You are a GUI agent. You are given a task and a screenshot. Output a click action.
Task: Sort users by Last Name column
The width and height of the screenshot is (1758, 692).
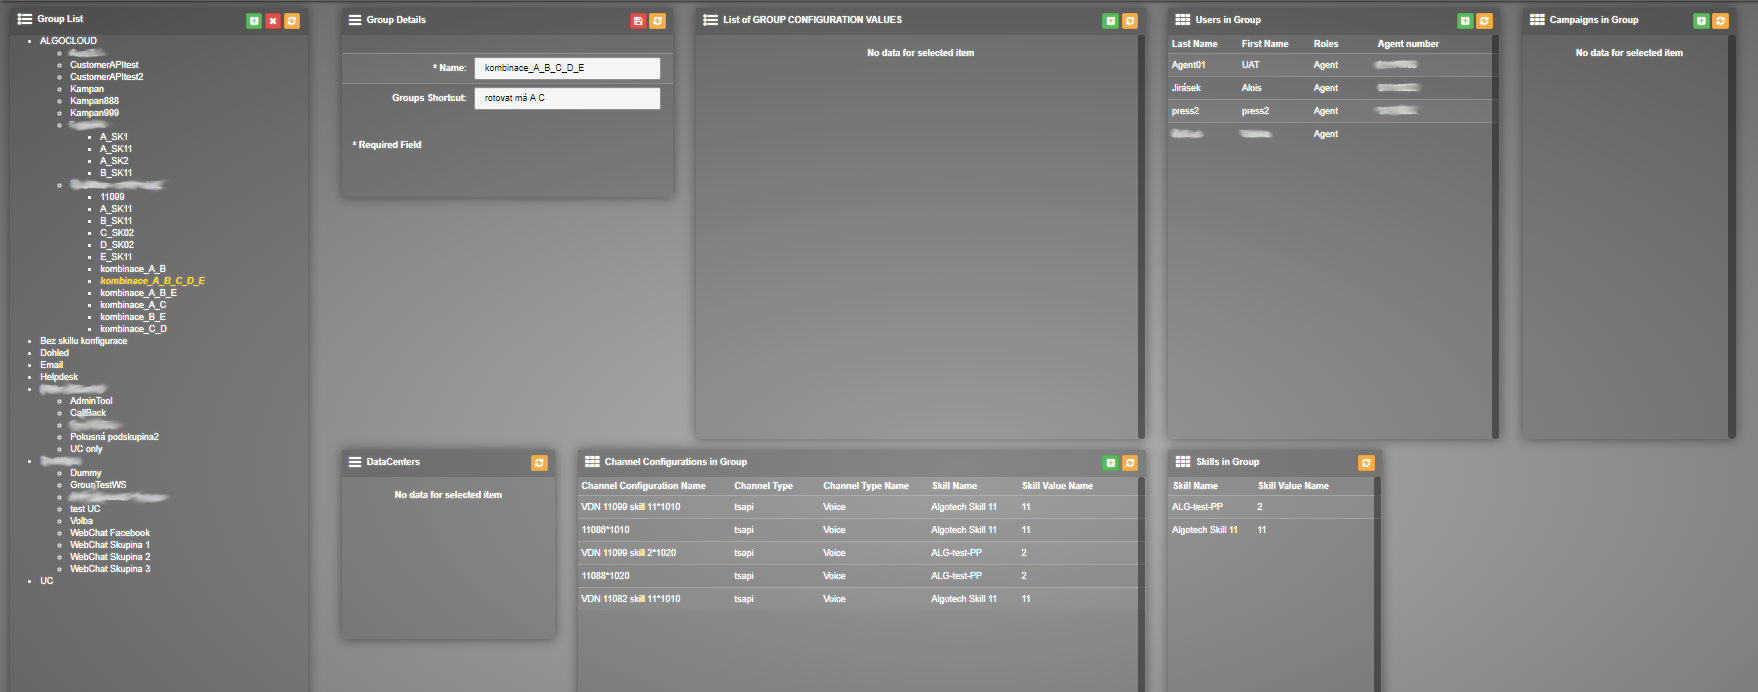tap(1194, 44)
